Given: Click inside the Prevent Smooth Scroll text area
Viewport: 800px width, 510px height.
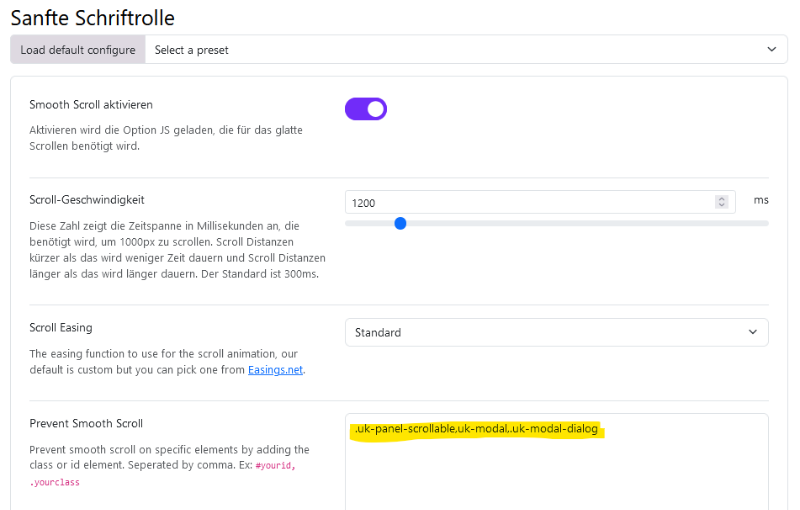Looking at the screenshot, I should click(557, 462).
